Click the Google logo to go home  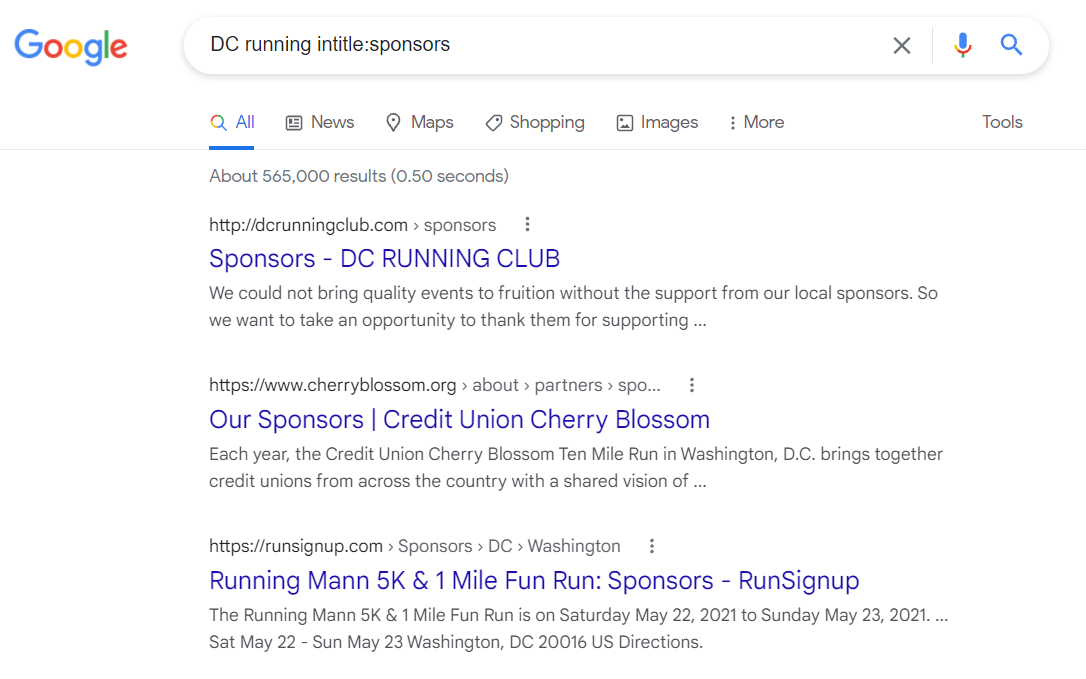pyautogui.click(x=70, y=46)
